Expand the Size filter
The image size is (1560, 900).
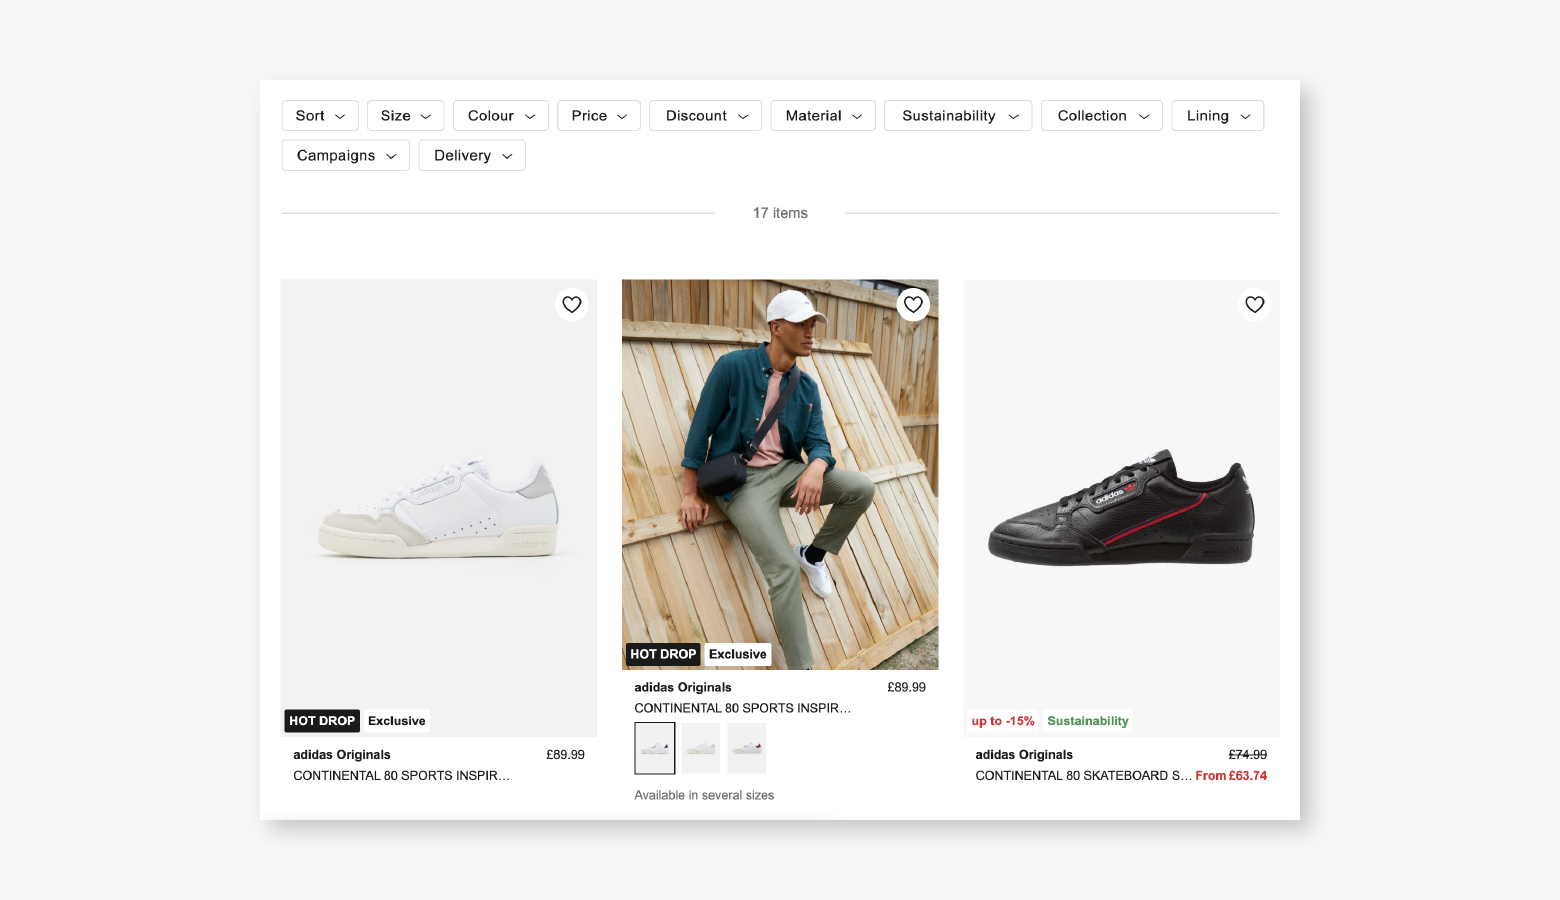405,116
